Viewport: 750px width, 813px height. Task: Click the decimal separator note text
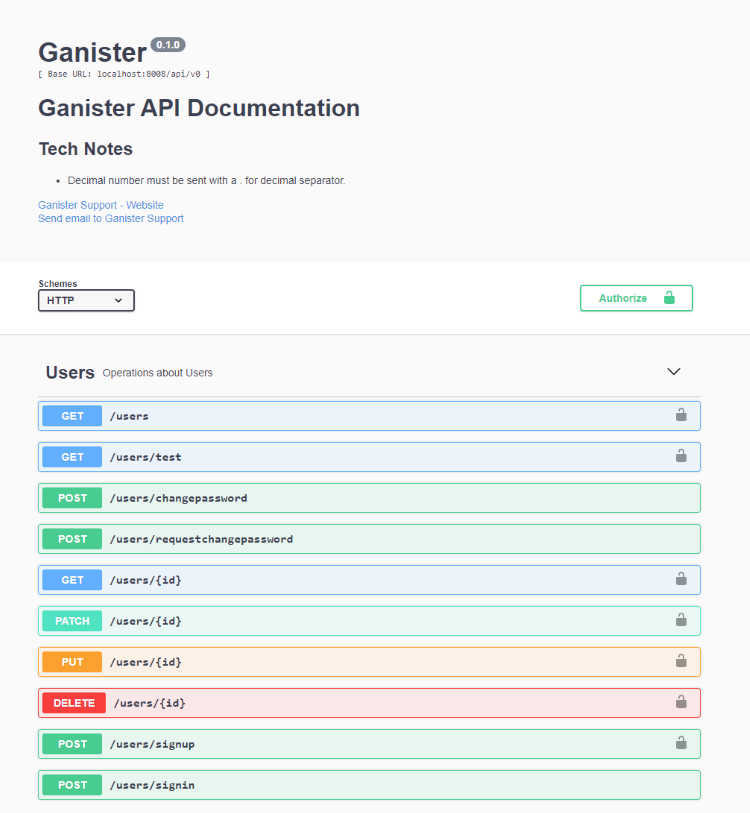pos(206,180)
